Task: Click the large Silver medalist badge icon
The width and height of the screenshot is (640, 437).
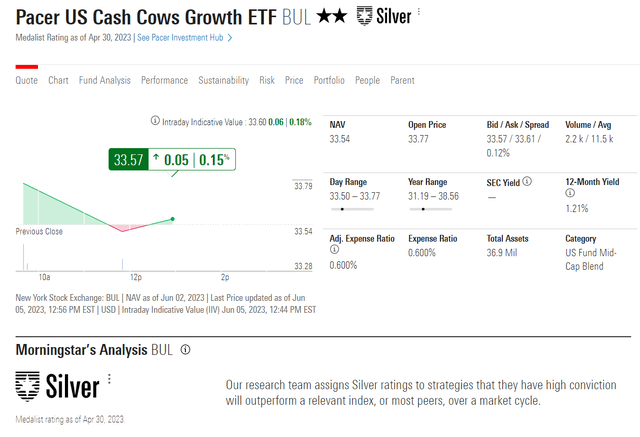Action: pyautogui.click(x=27, y=386)
